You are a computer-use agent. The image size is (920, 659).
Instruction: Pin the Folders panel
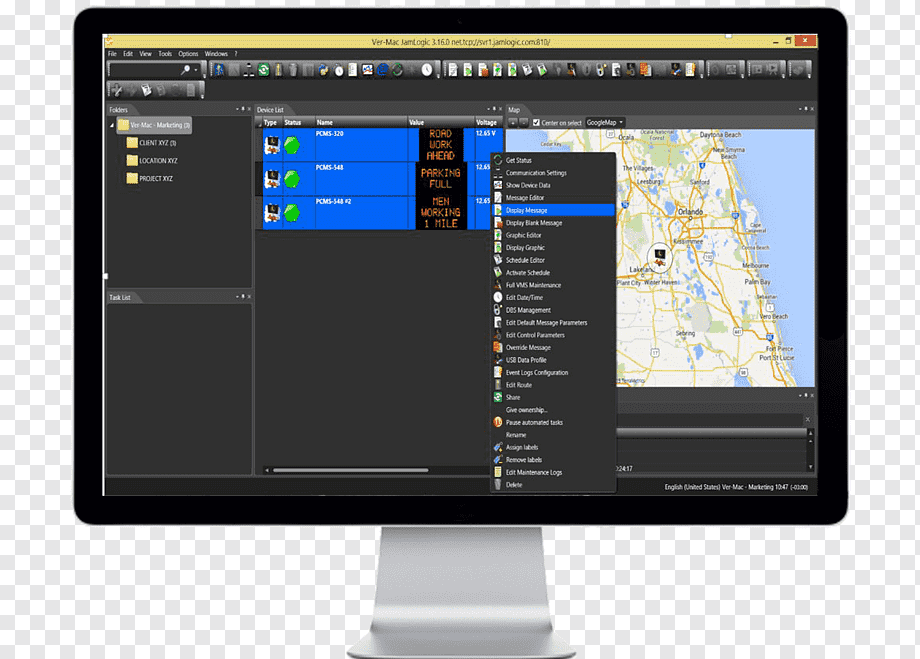click(243, 109)
